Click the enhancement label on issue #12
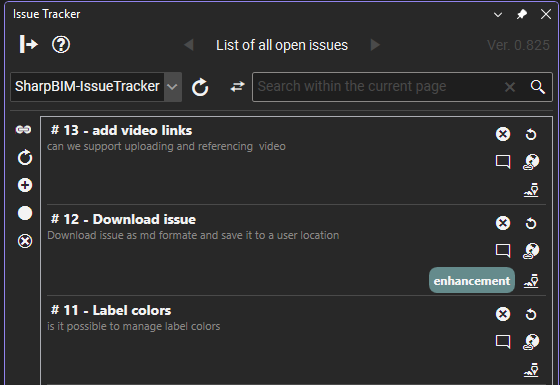Image resolution: width=560 pixels, height=385 pixels. (472, 280)
